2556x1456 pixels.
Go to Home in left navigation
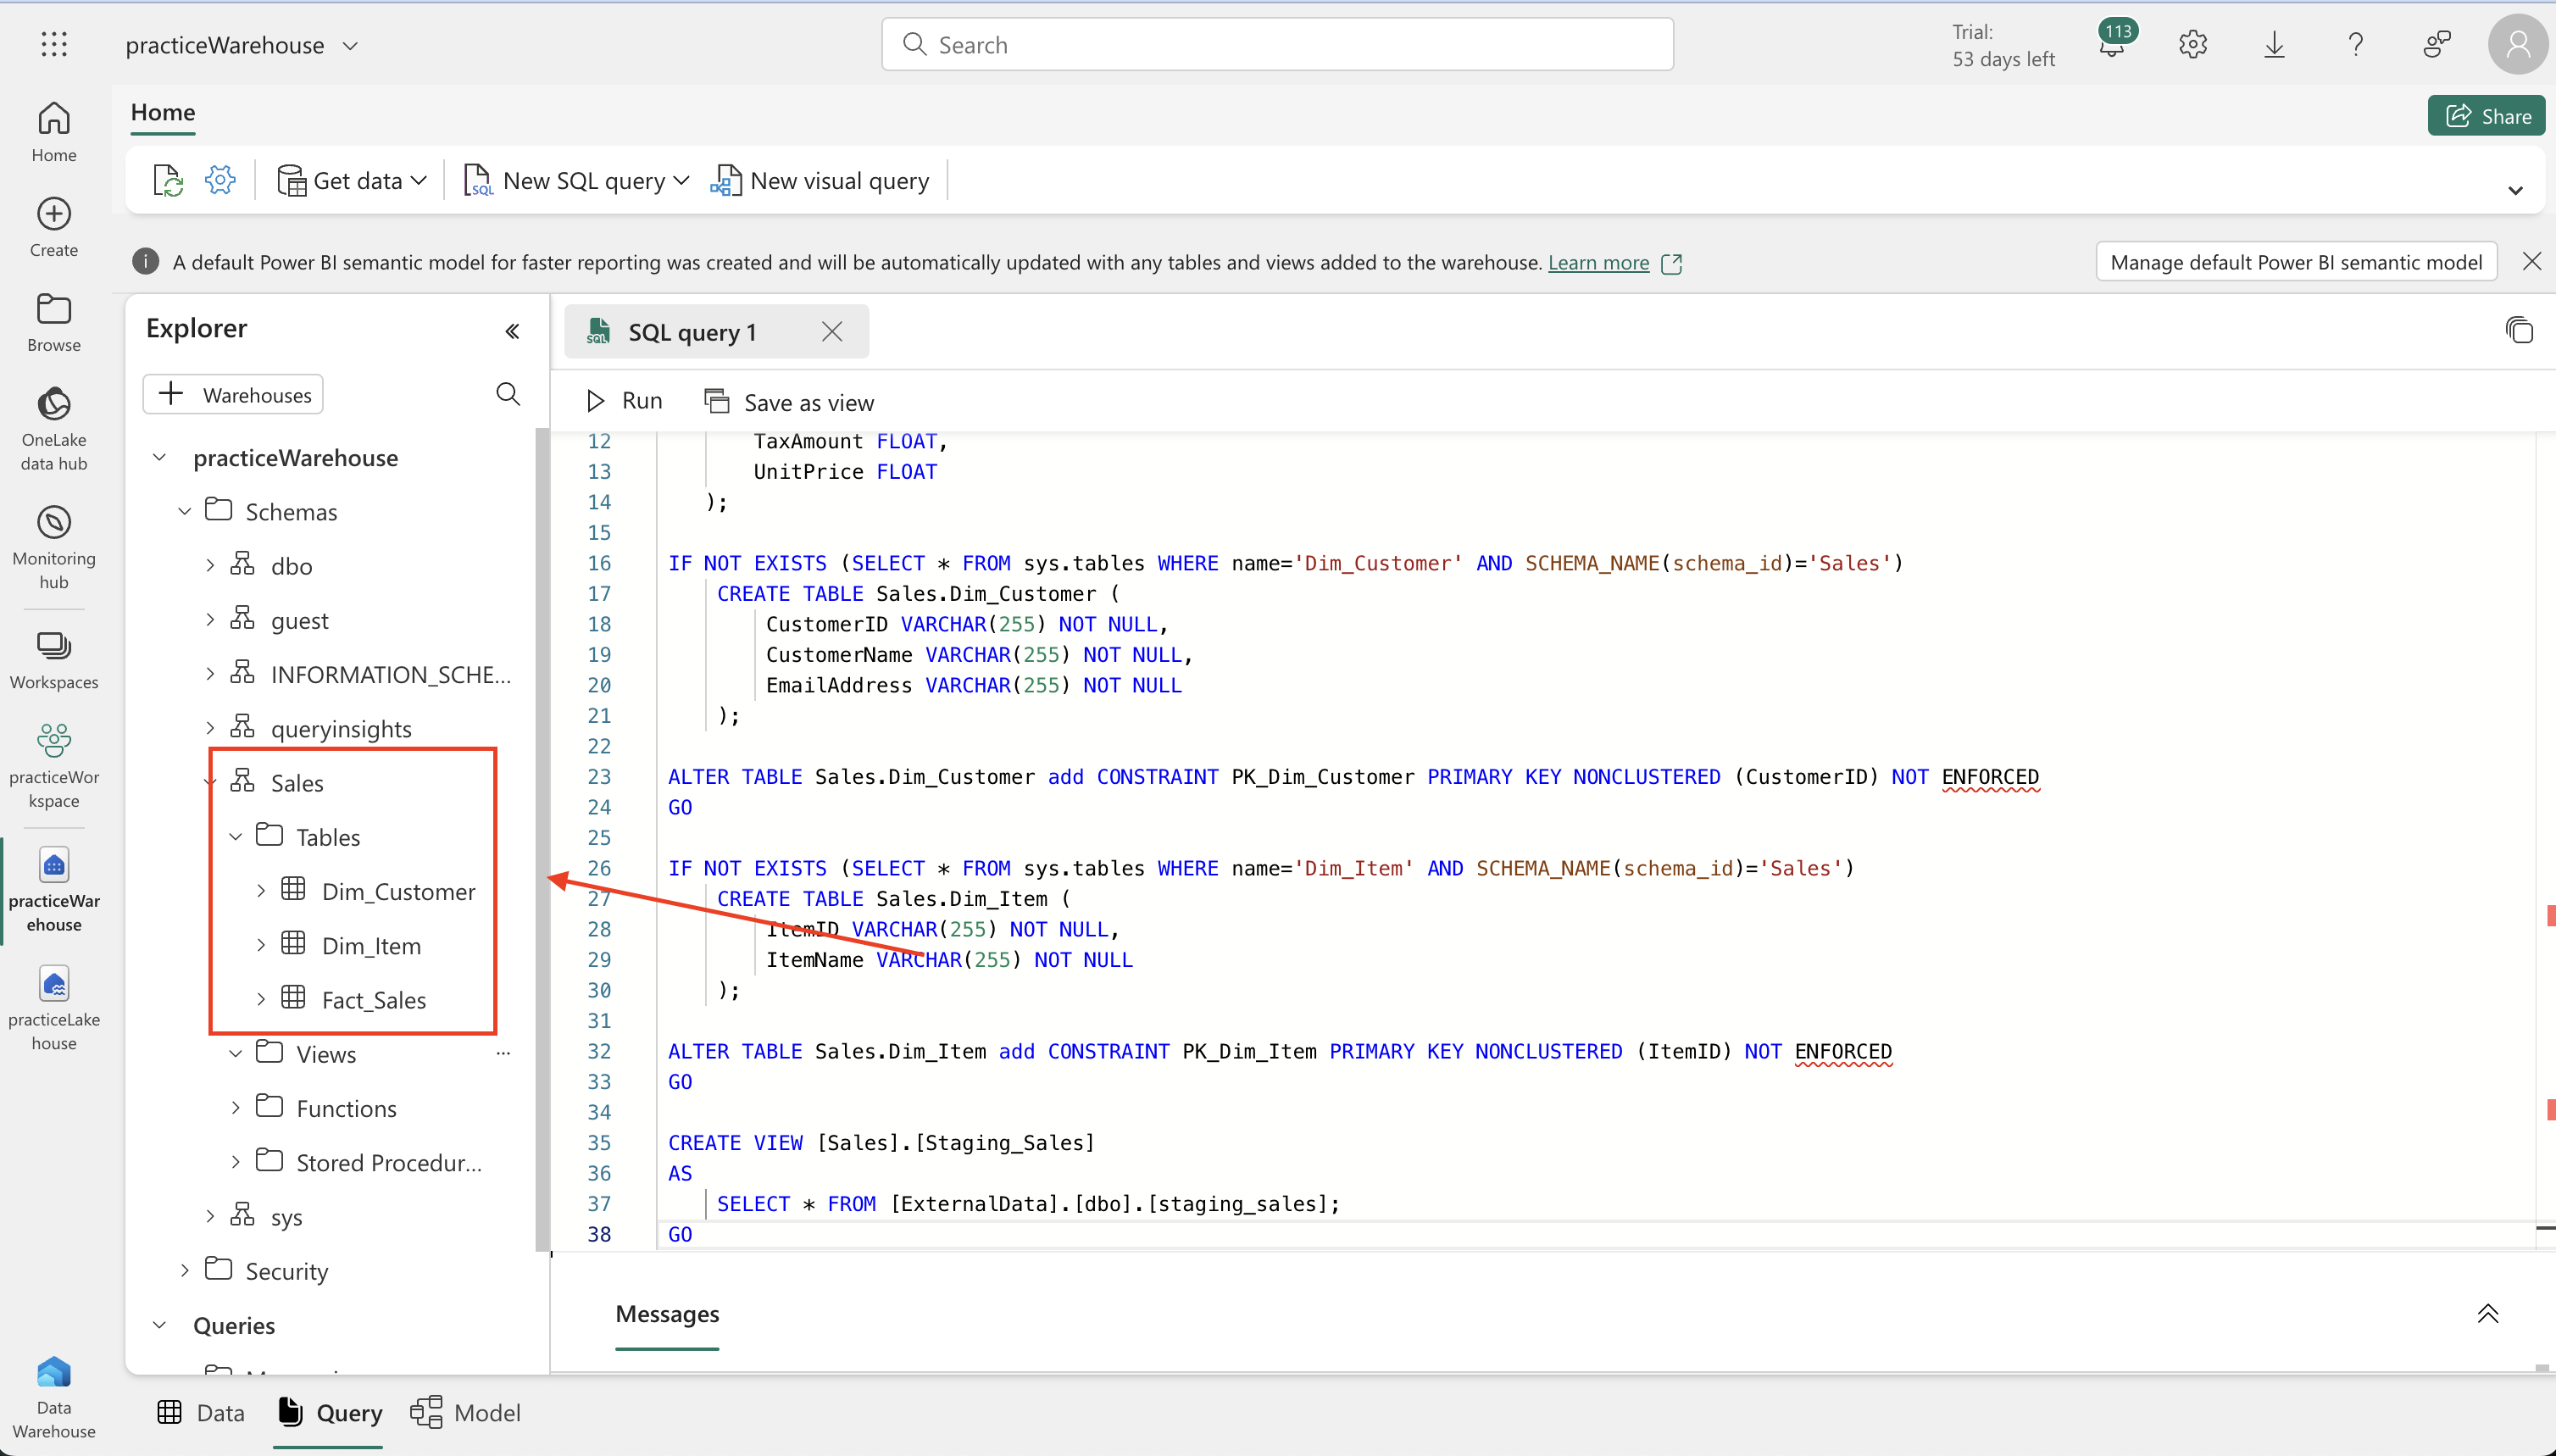pyautogui.click(x=54, y=132)
